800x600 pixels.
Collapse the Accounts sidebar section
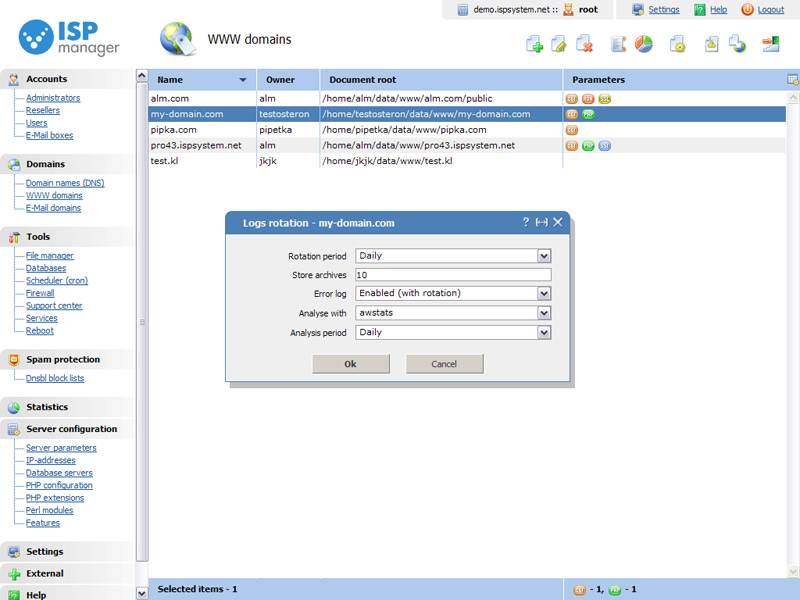coord(68,79)
